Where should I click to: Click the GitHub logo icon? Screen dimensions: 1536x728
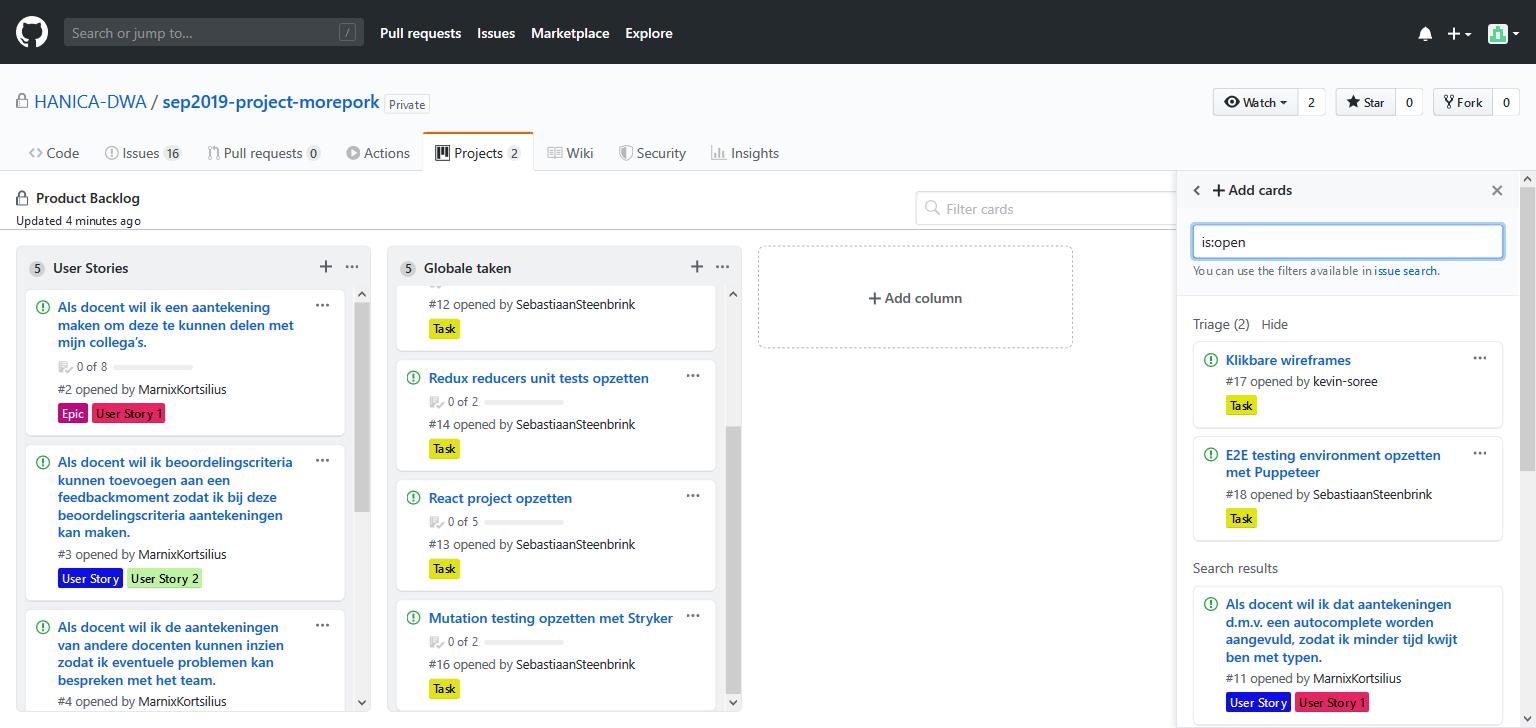pyautogui.click(x=31, y=32)
